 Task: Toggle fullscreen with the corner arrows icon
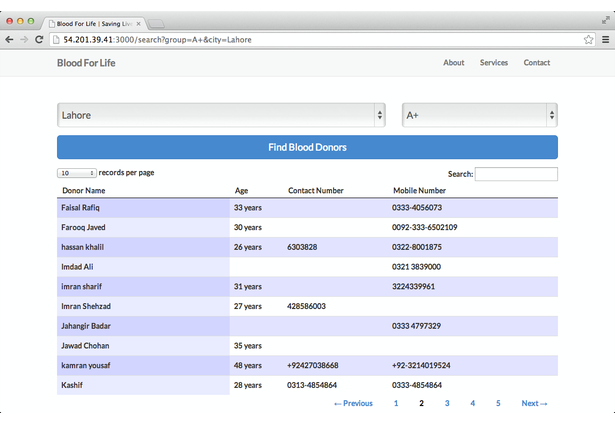(x=606, y=20)
